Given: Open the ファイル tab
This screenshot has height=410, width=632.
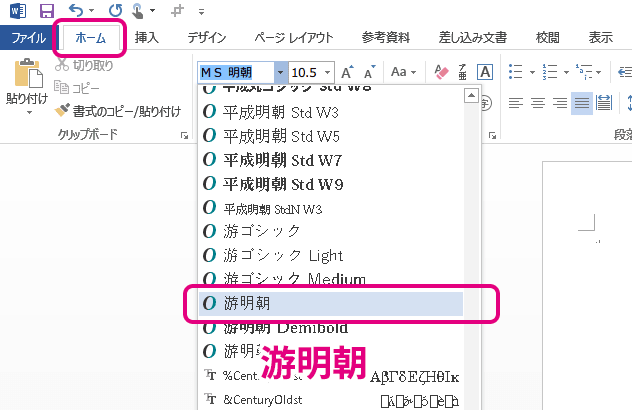Looking at the screenshot, I should click(28, 38).
